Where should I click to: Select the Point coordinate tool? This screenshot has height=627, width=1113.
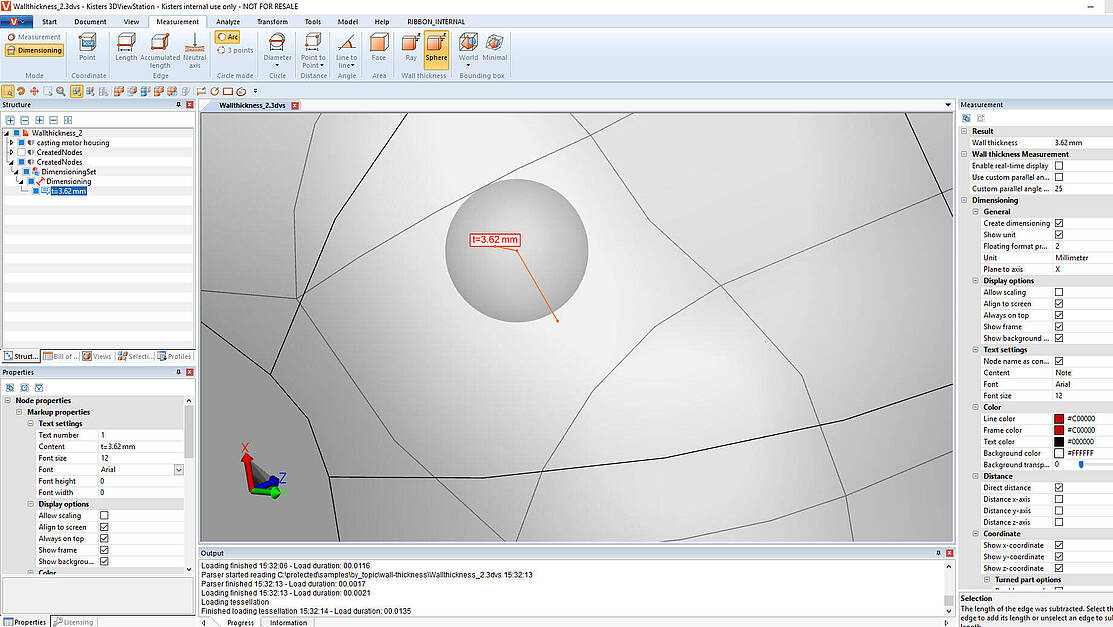pos(87,49)
